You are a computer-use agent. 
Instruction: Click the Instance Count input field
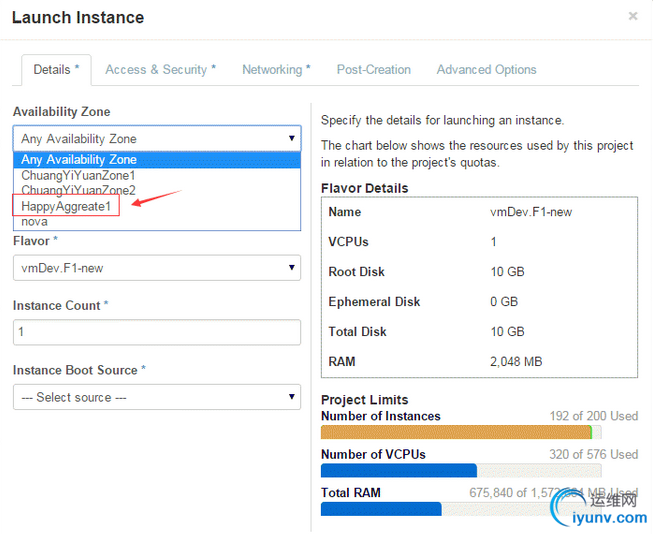[x=156, y=332]
